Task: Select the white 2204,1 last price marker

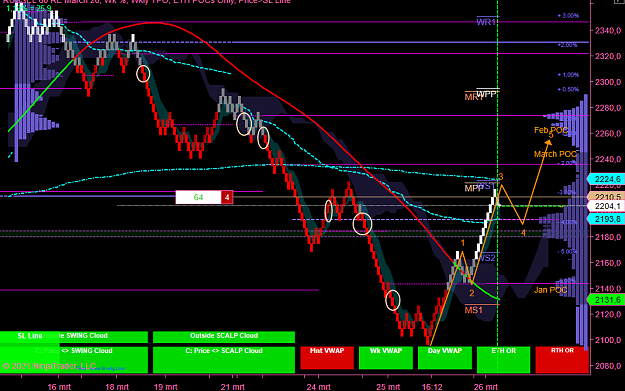Action: coord(606,206)
